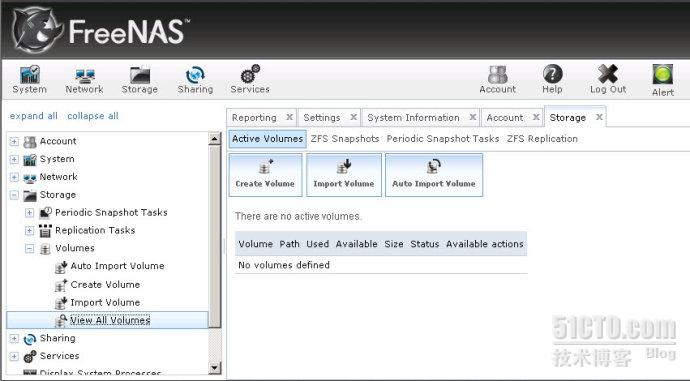Close the Reporting tab

(290, 117)
